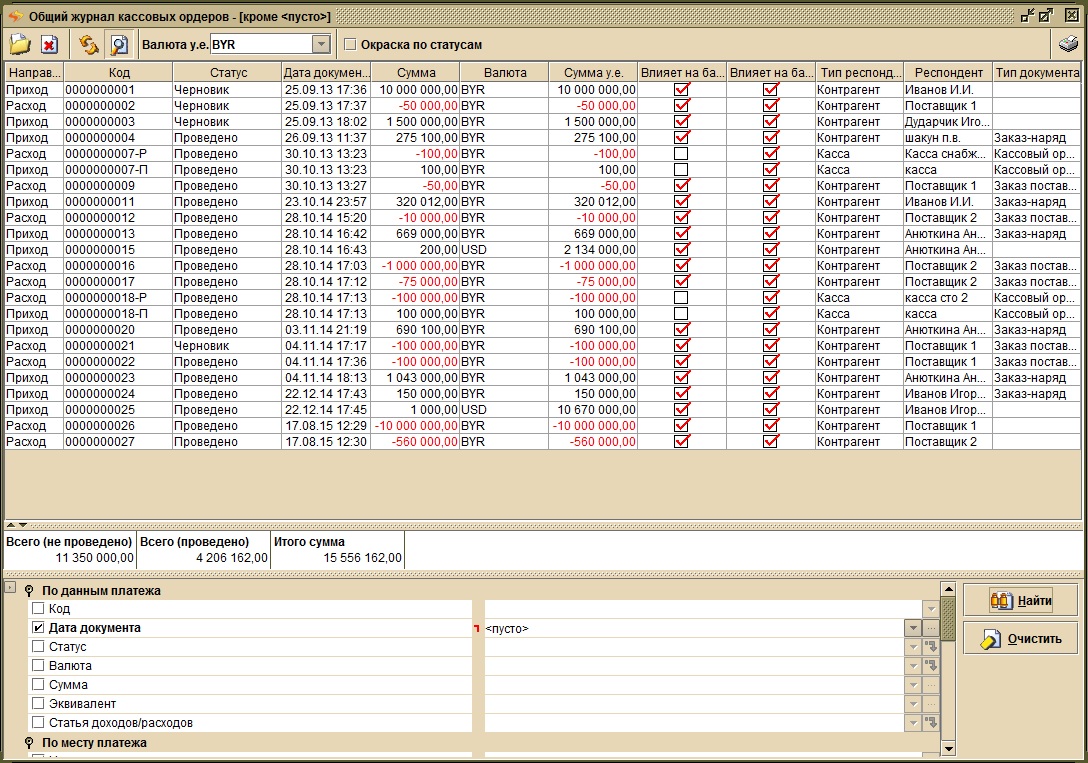Enable Окраска по статусам checkbox

[350, 44]
